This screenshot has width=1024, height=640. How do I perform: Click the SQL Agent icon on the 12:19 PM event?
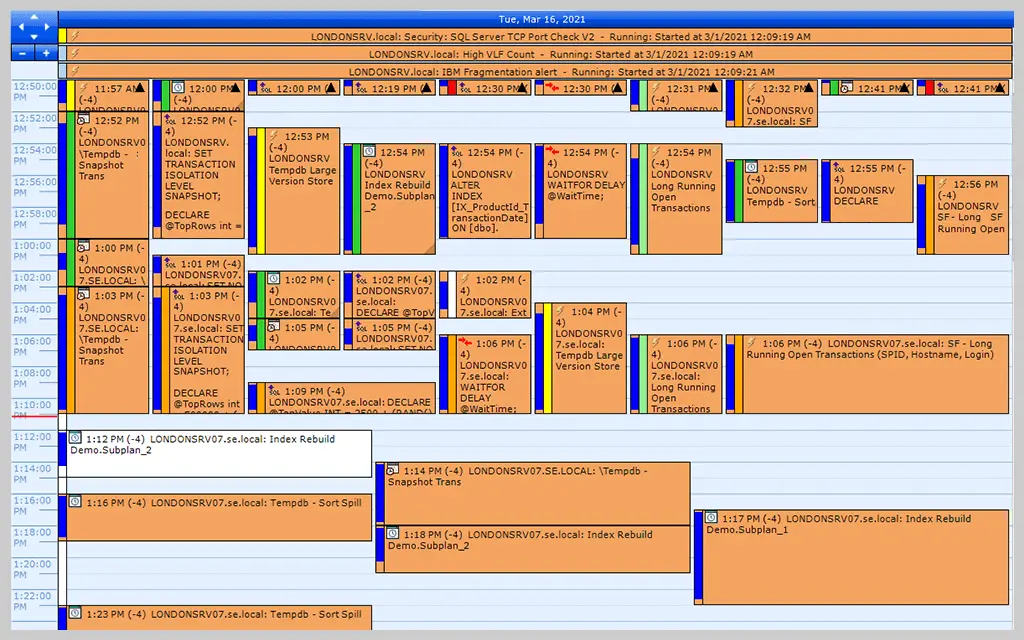(361, 88)
